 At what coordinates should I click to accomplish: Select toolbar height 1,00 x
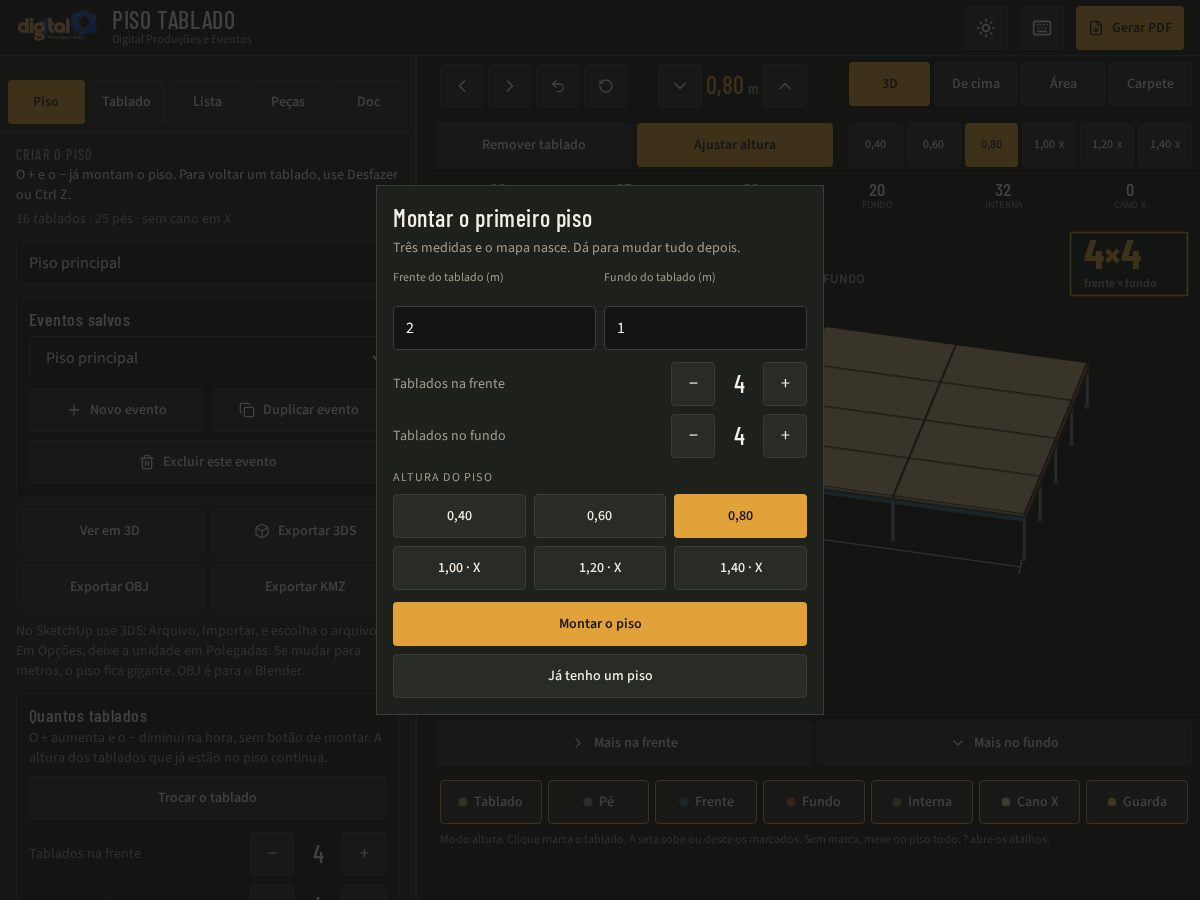(x=1049, y=145)
